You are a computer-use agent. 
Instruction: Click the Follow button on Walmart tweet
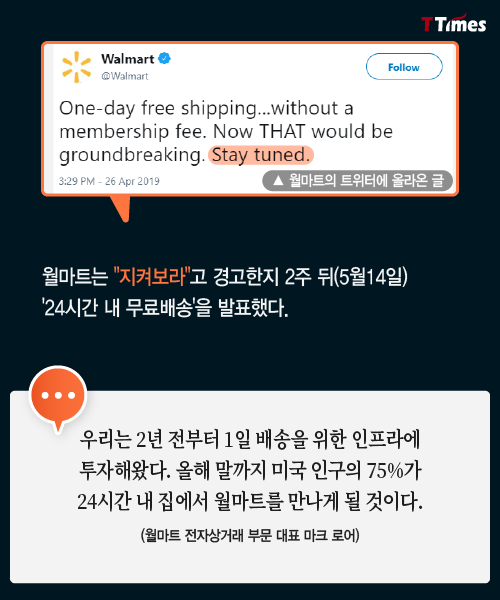pos(404,67)
